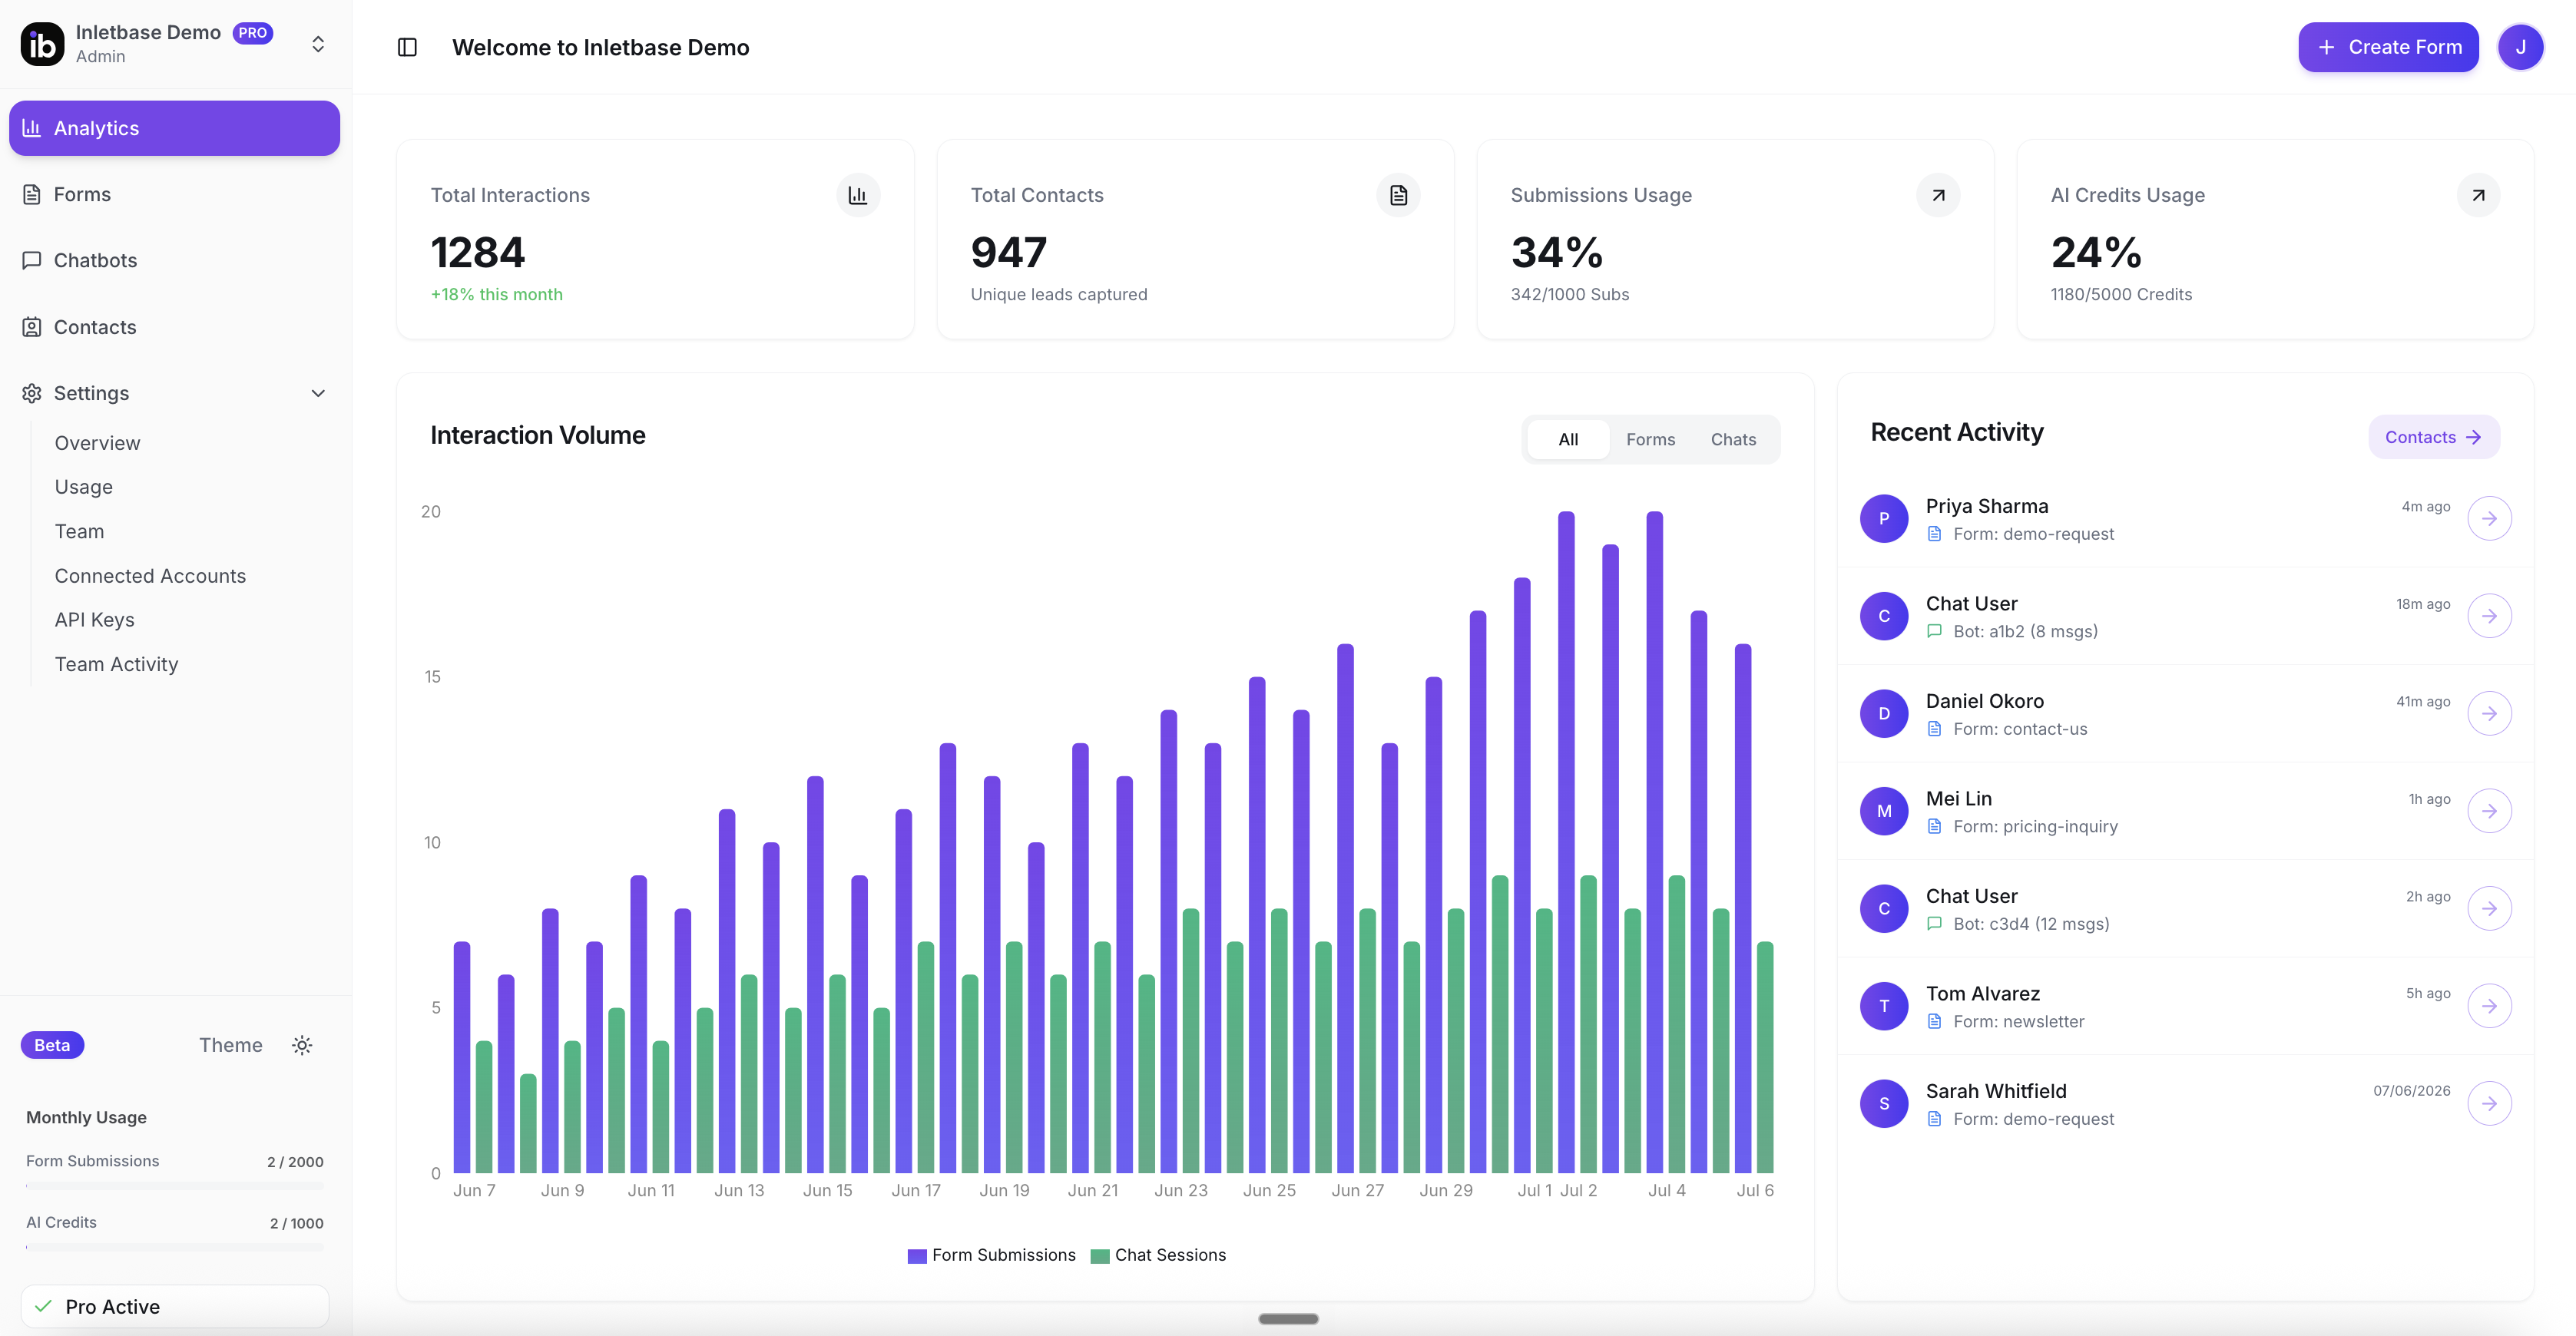Open Settings Overview page
The width and height of the screenshot is (2576, 1336).
pyautogui.click(x=97, y=443)
